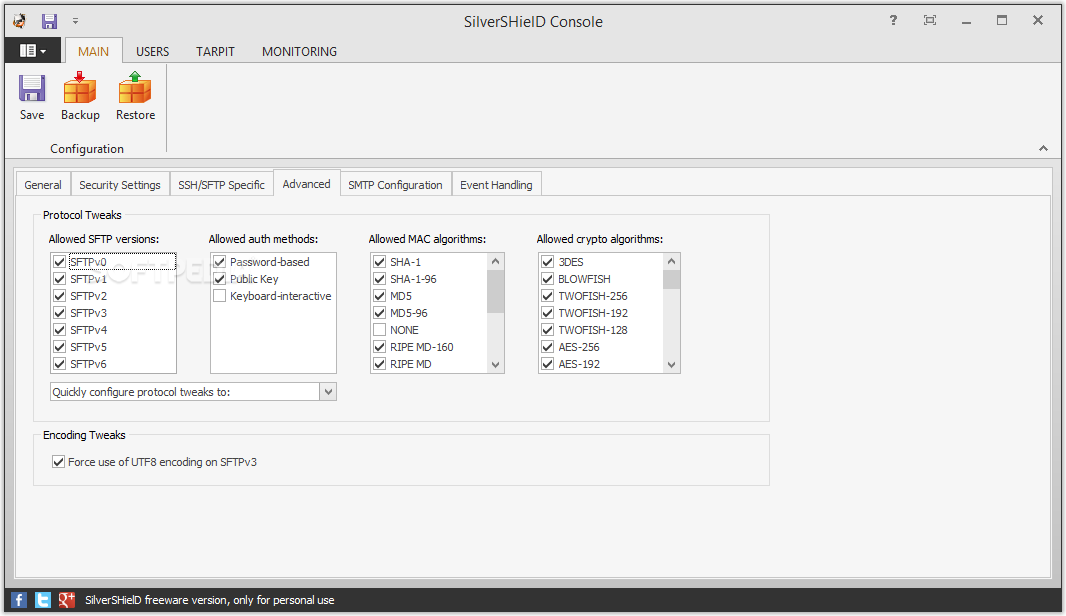Select the Advanced tab

pos(307,184)
